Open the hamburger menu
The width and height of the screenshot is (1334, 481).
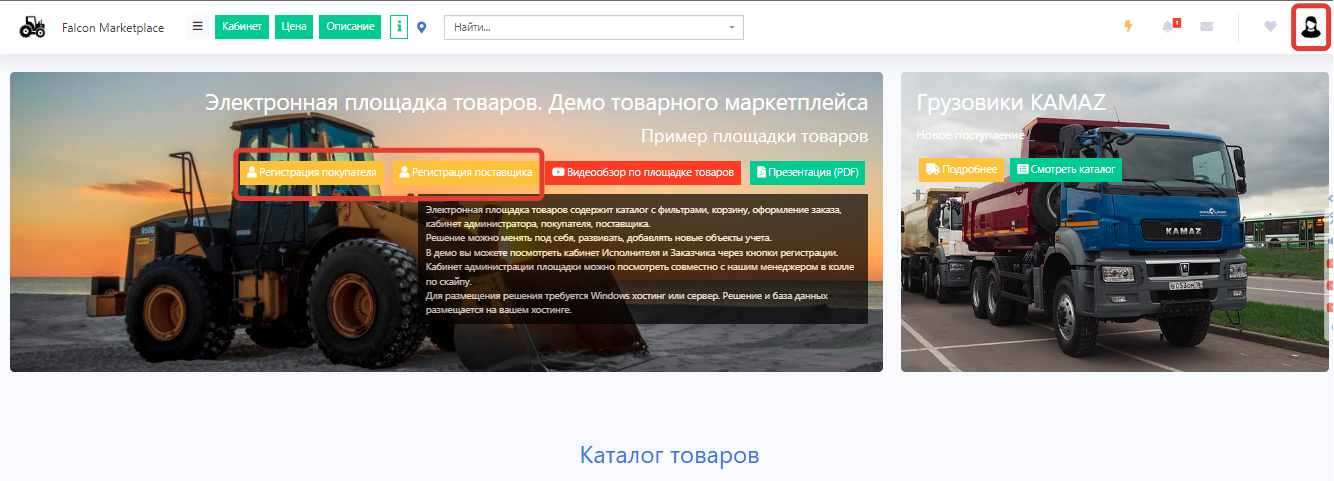click(x=198, y=27)
